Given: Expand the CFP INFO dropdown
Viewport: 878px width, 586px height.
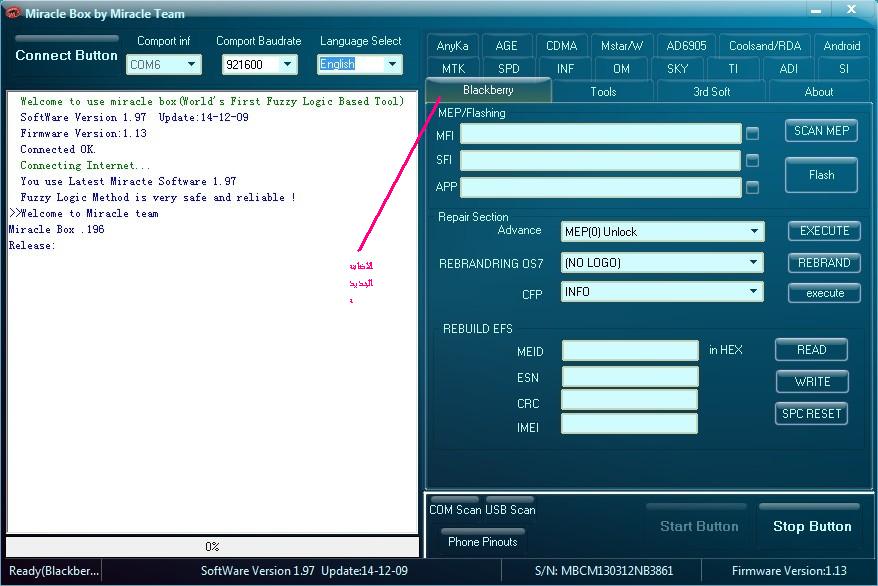Looking at the screenshot, I should point(662,292).
